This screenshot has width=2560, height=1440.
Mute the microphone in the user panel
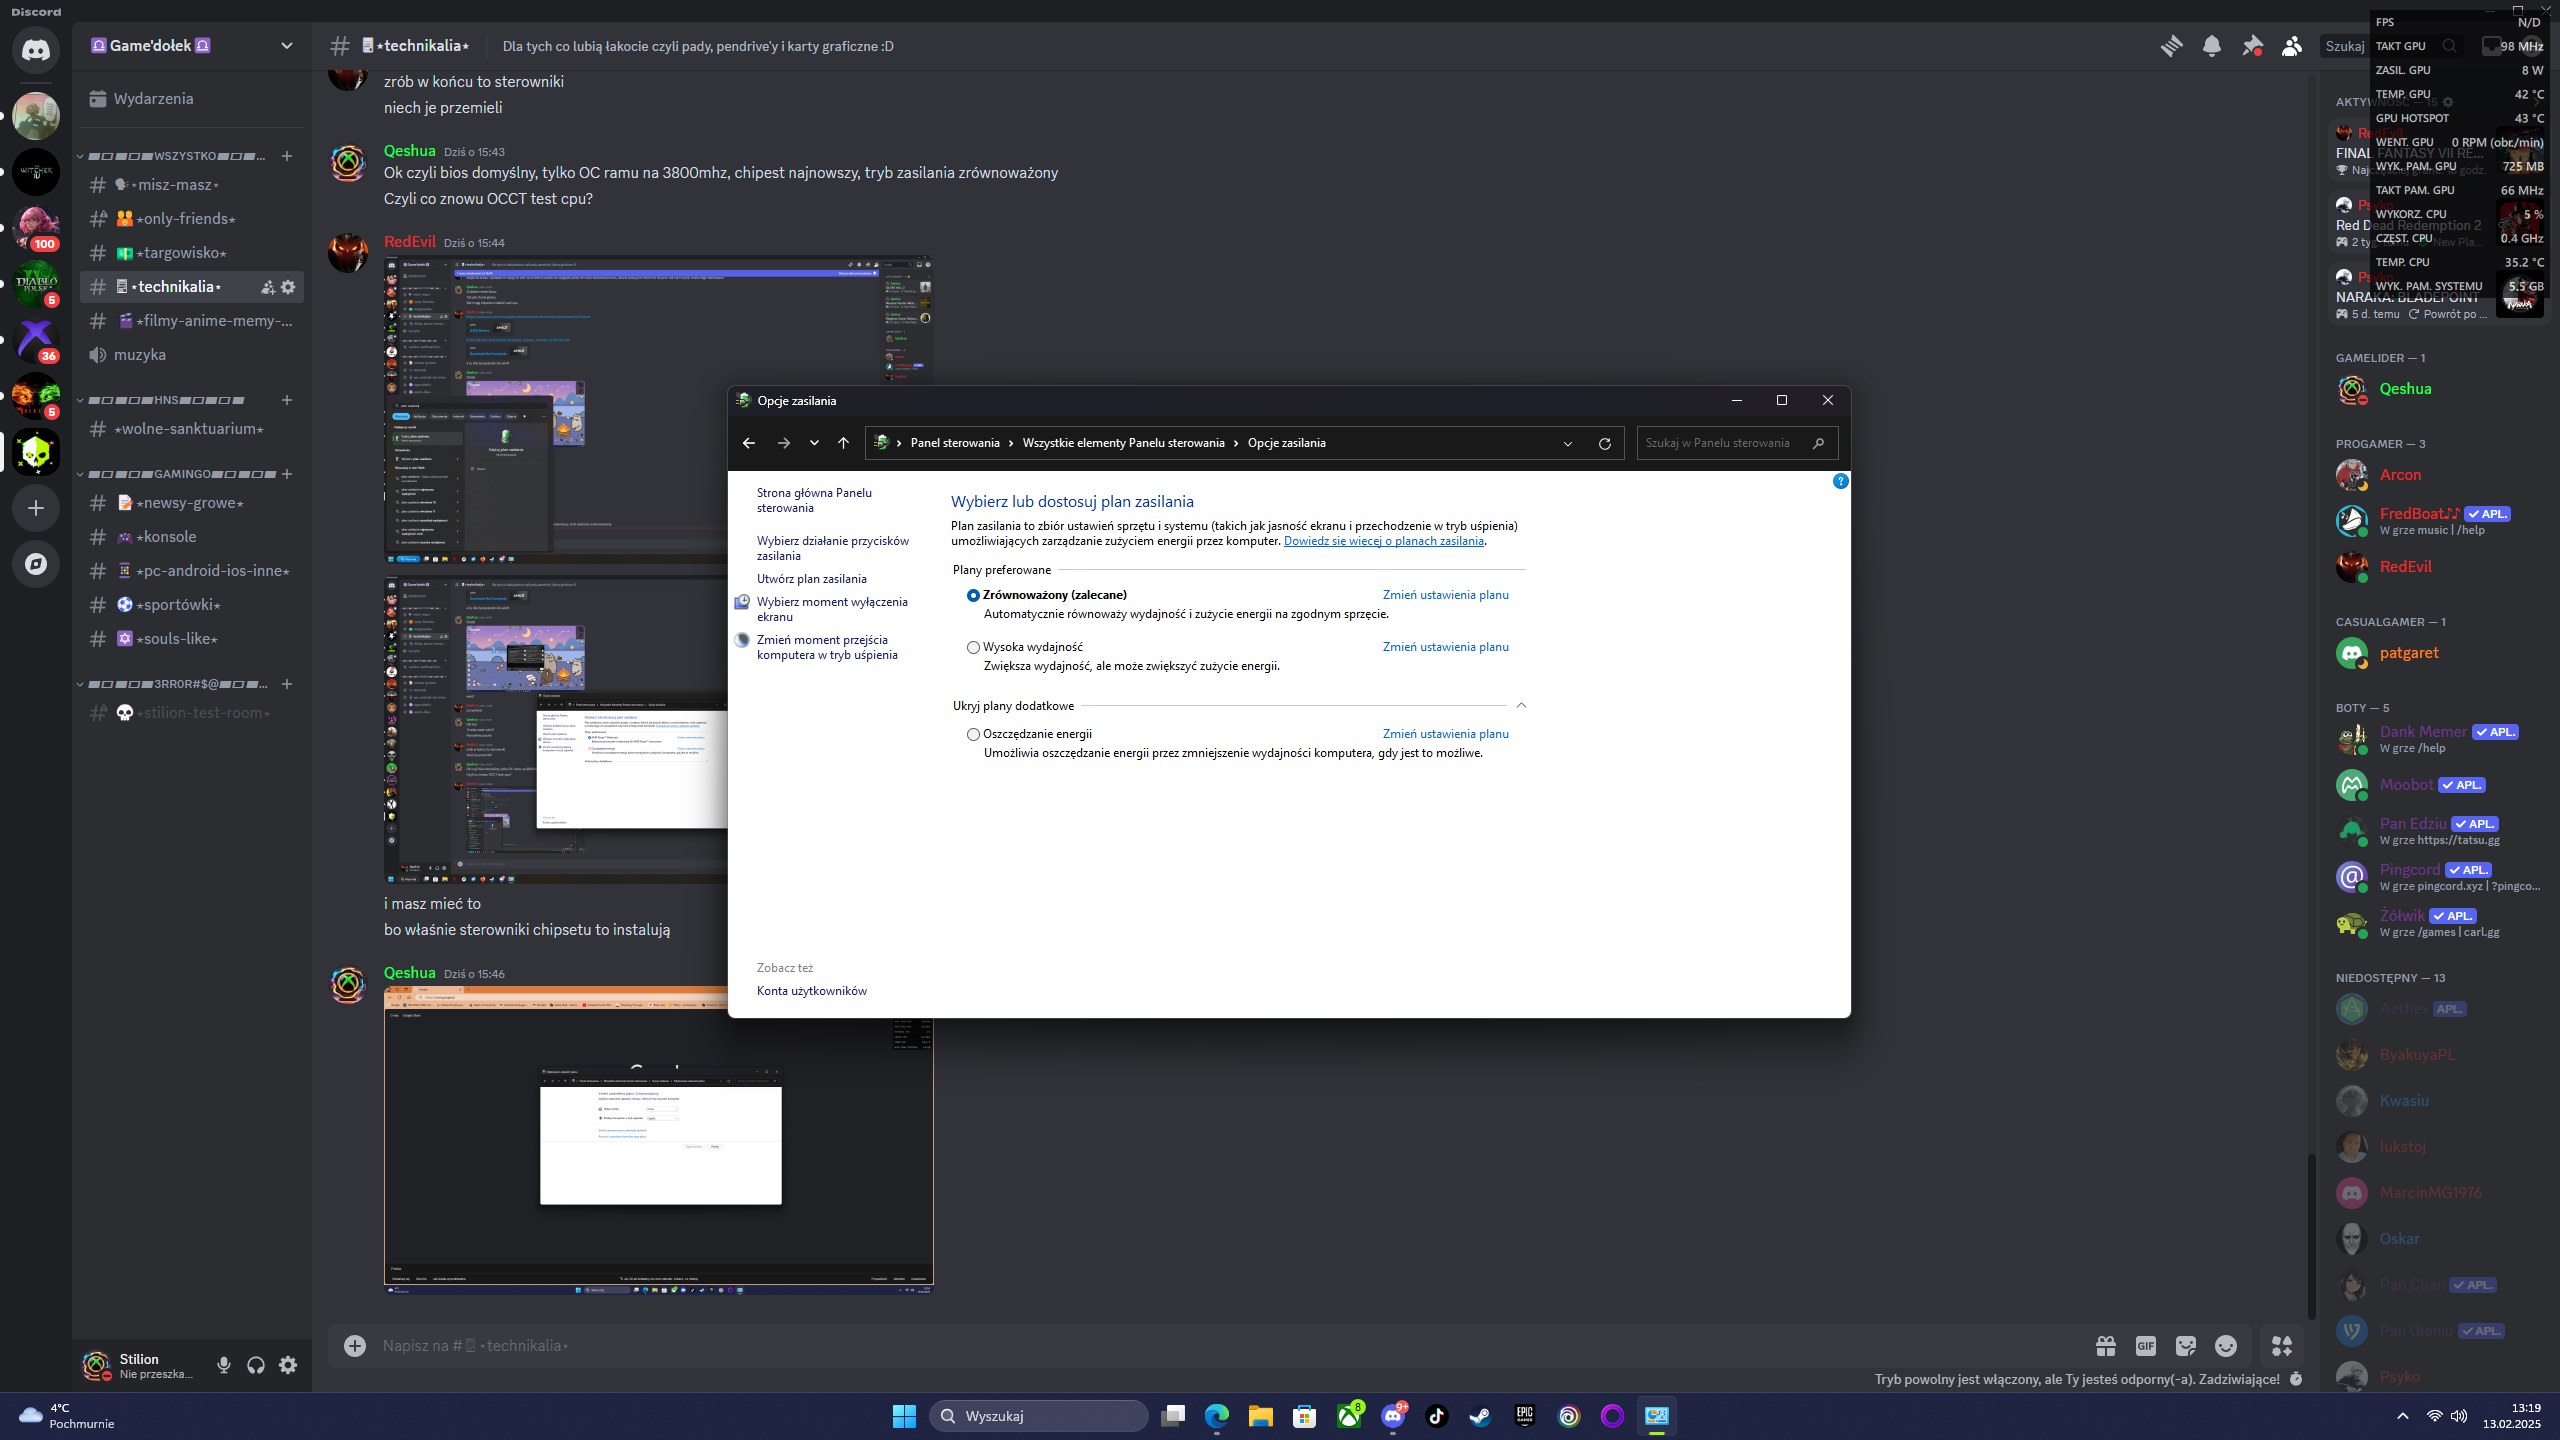[x=223, y=1365]
